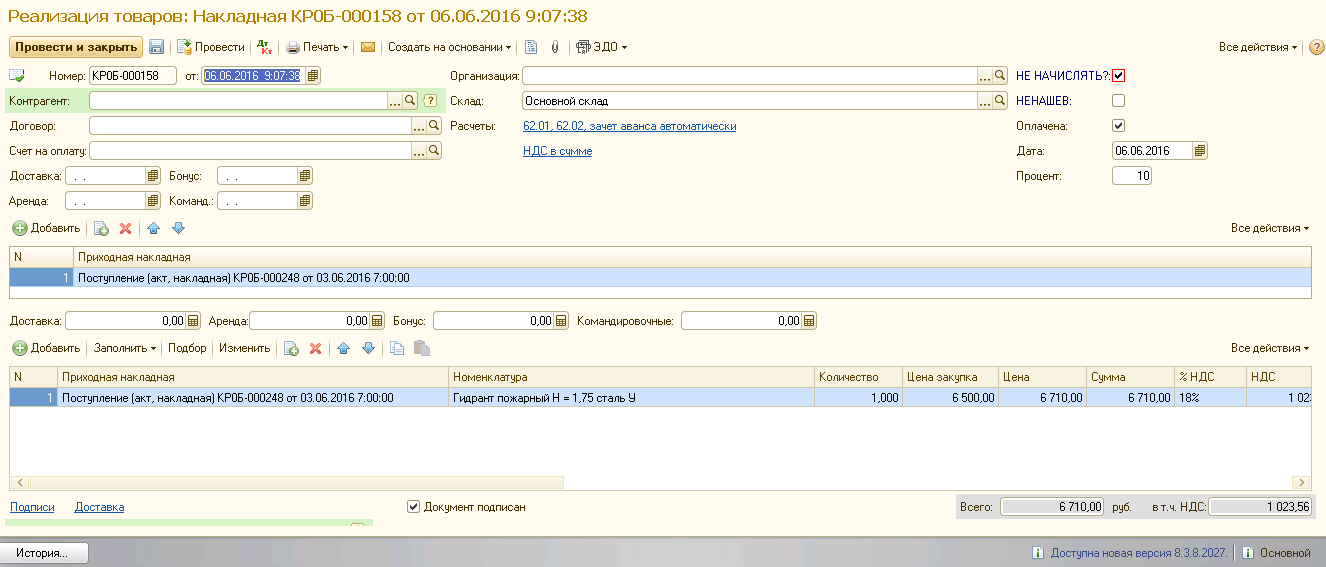
Task: Click the envelope email icon
Action: (368, 47)
